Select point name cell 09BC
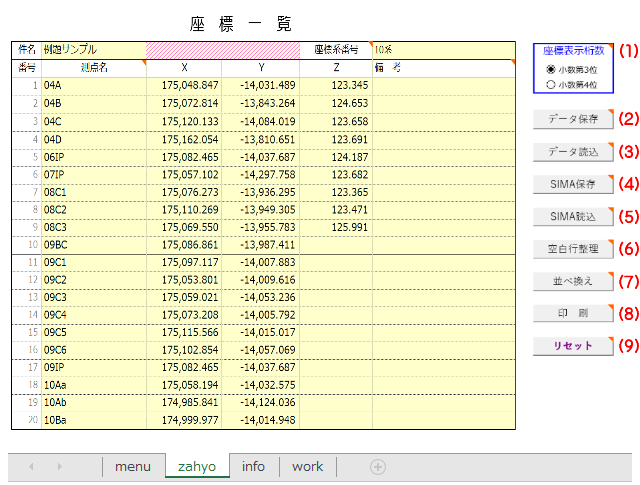The height and width of the screenshot is (485, 640). [94, 245]
